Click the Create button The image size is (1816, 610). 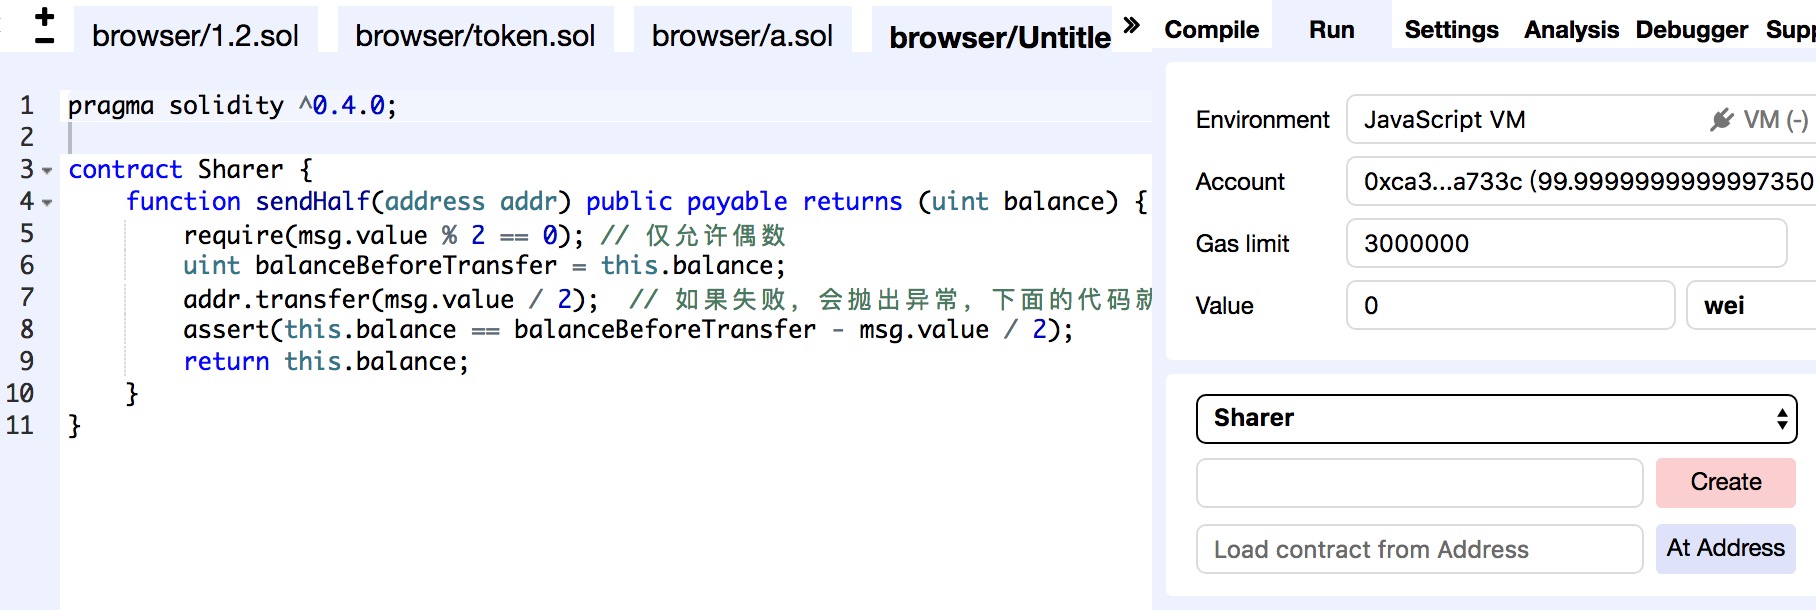(1725, 483)
